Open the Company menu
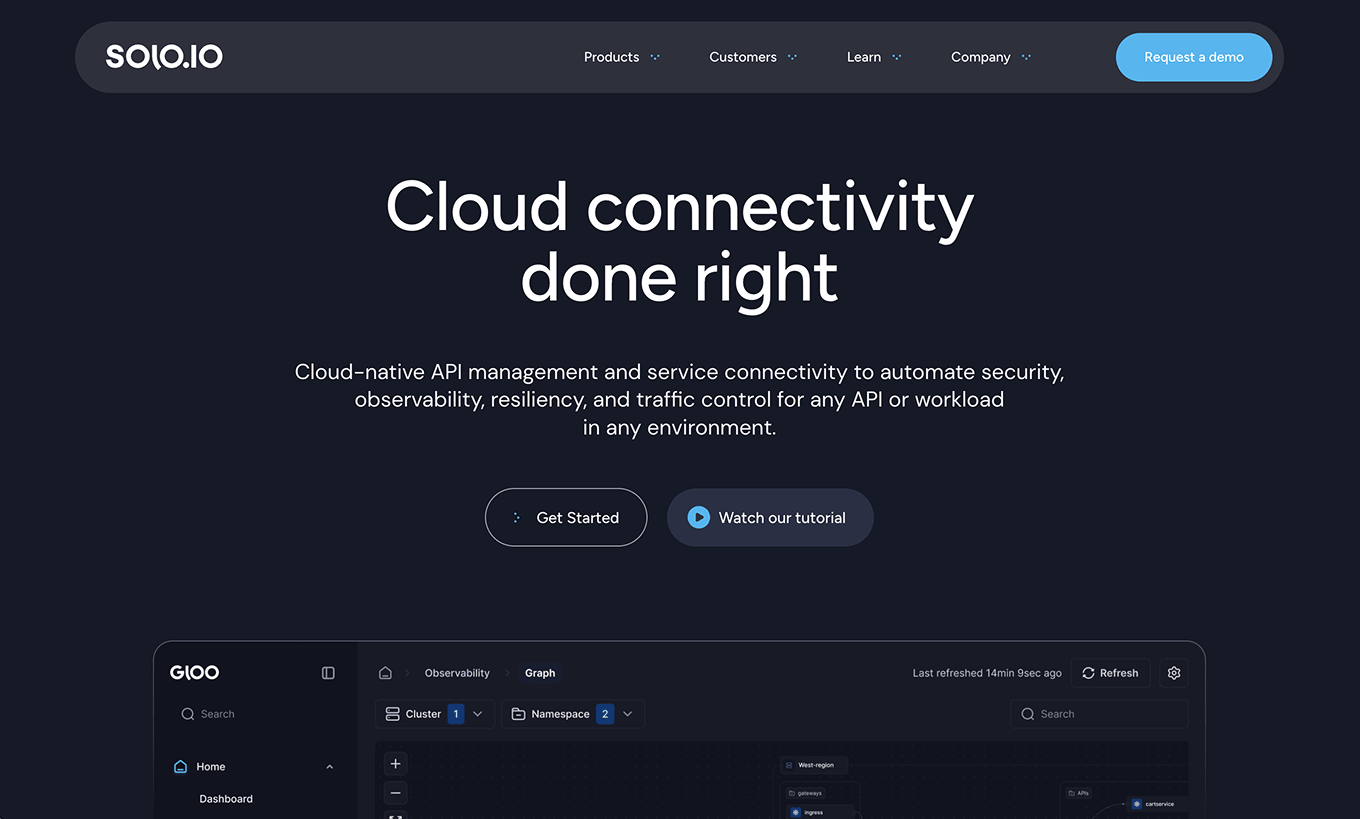The image size is (1360, 819). pyautogui.click(x=991, y=57)
